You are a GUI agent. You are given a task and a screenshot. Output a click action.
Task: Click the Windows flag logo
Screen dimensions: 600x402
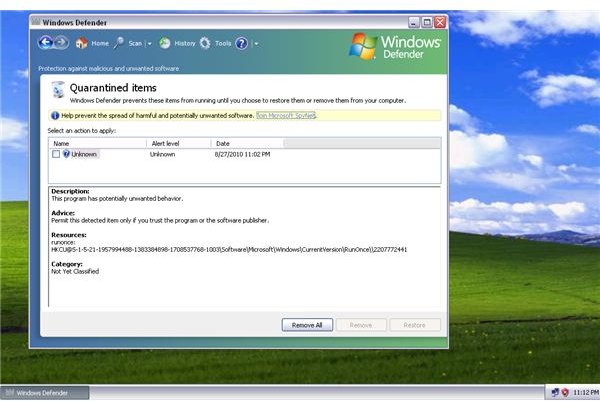point(362,46)
